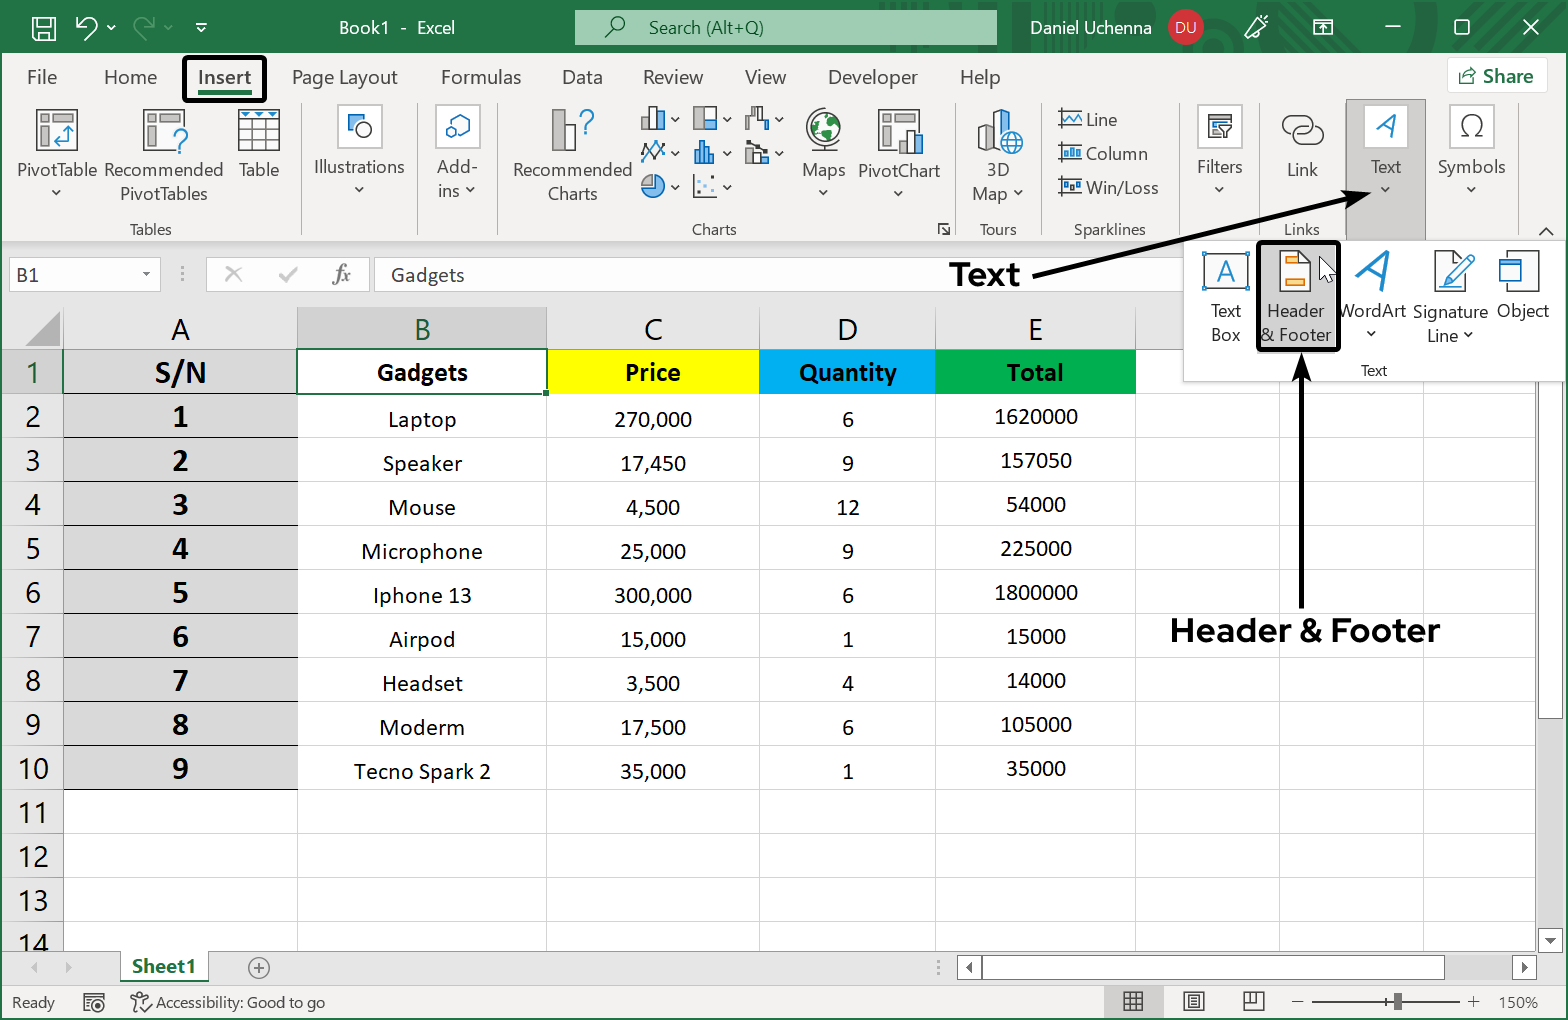Image resolution: width=1568 pixels, height=1020 pixels.
Task: Expand the Name Box dropdown
Action: 146,274
